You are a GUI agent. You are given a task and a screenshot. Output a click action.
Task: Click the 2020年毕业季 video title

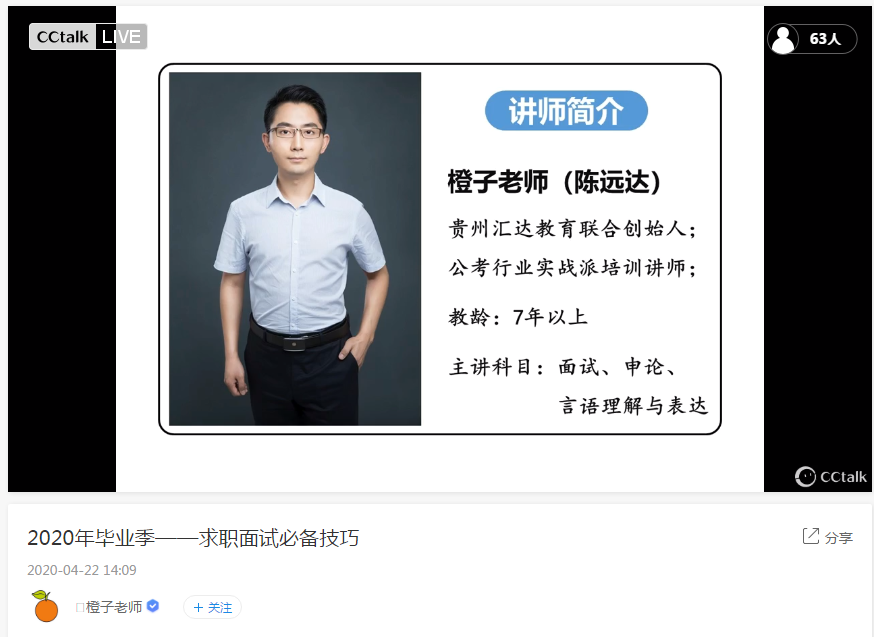coord(193,538)
